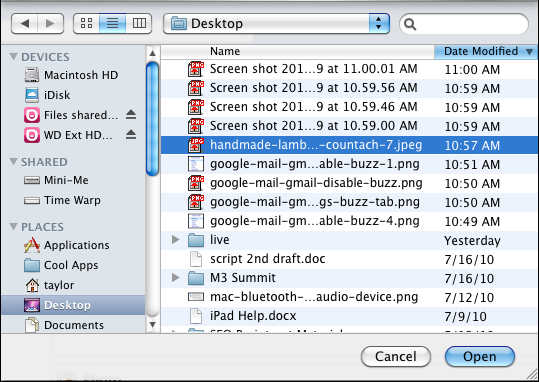This screenshot has height=382, width=539.
Task: Select Screen shot at 10.59.56 AM file
Action: coord(350,88)
